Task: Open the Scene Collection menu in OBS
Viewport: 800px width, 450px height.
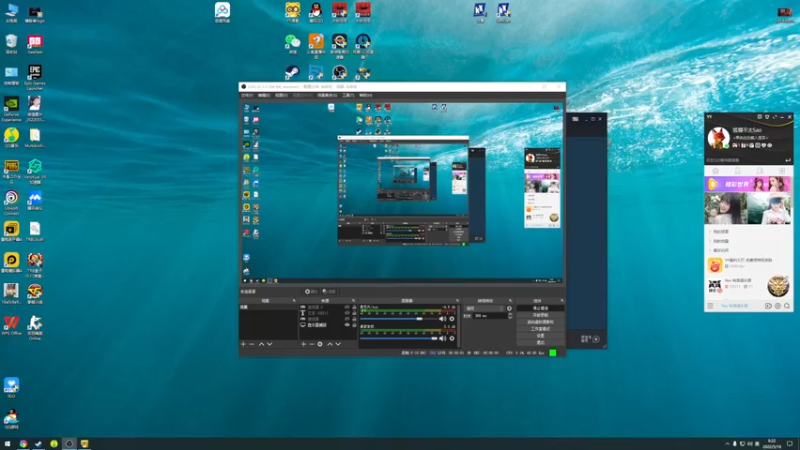Action: [327, 95]
